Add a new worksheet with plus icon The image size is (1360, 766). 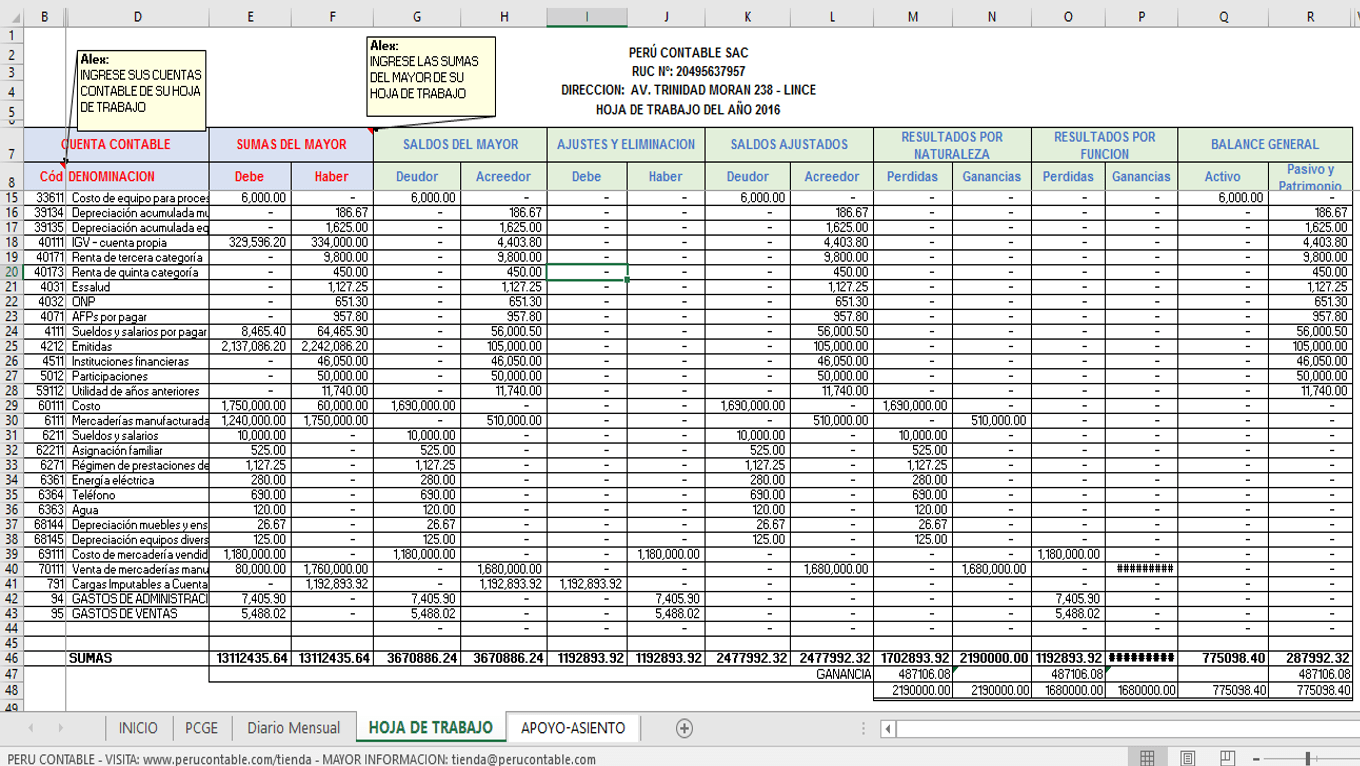point(684,728)
